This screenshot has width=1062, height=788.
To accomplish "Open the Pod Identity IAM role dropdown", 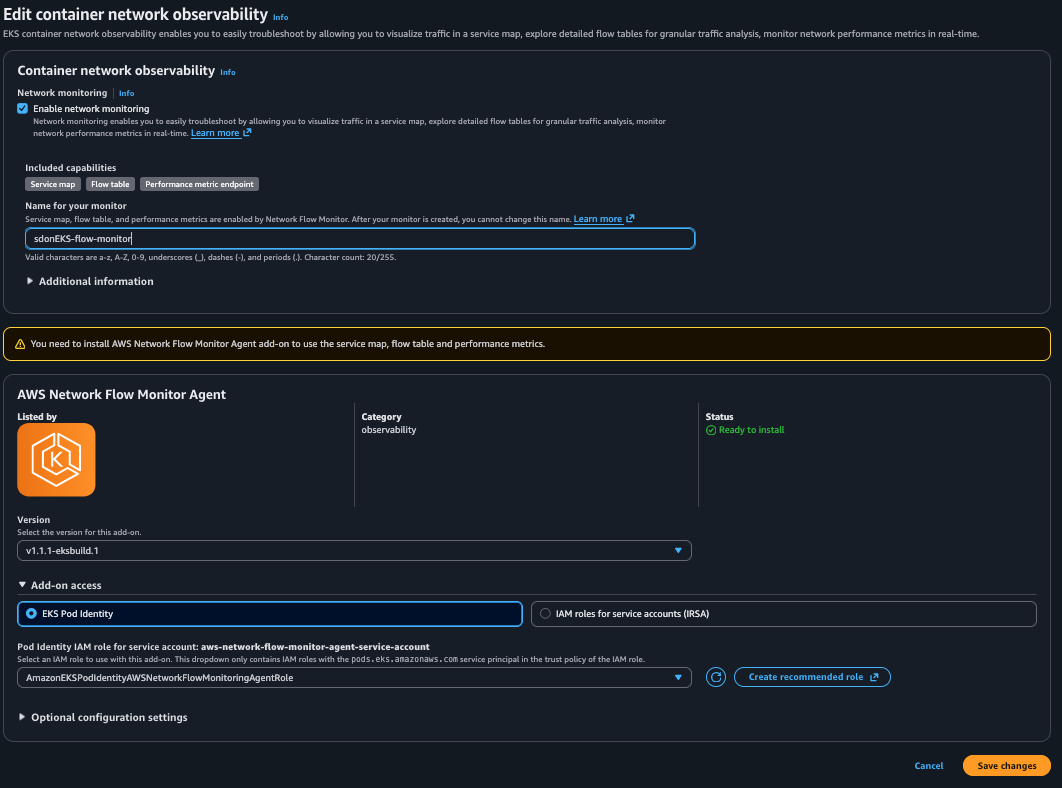I will pos(354,678).
